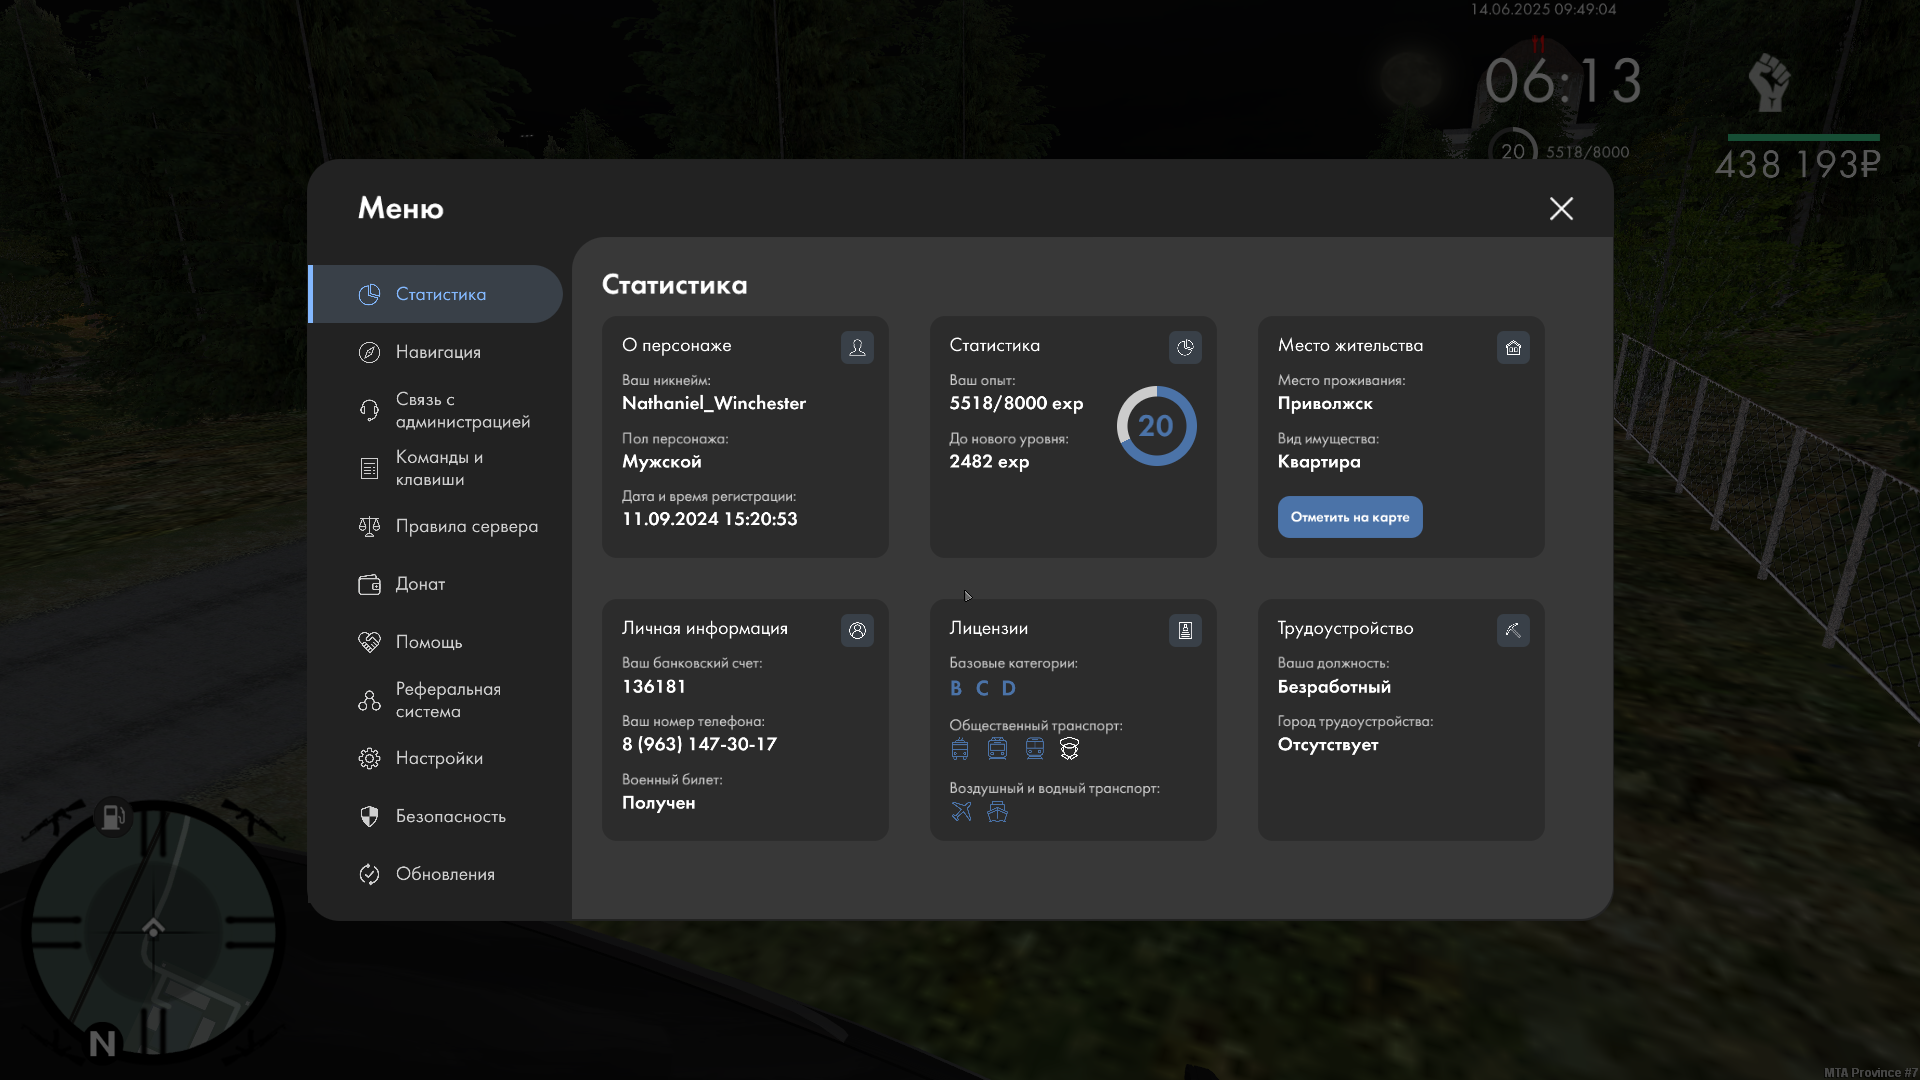Click the fist weapon icon in HUD
This screenshot has height=1080, width=1920.
[x=1769, y=83]
